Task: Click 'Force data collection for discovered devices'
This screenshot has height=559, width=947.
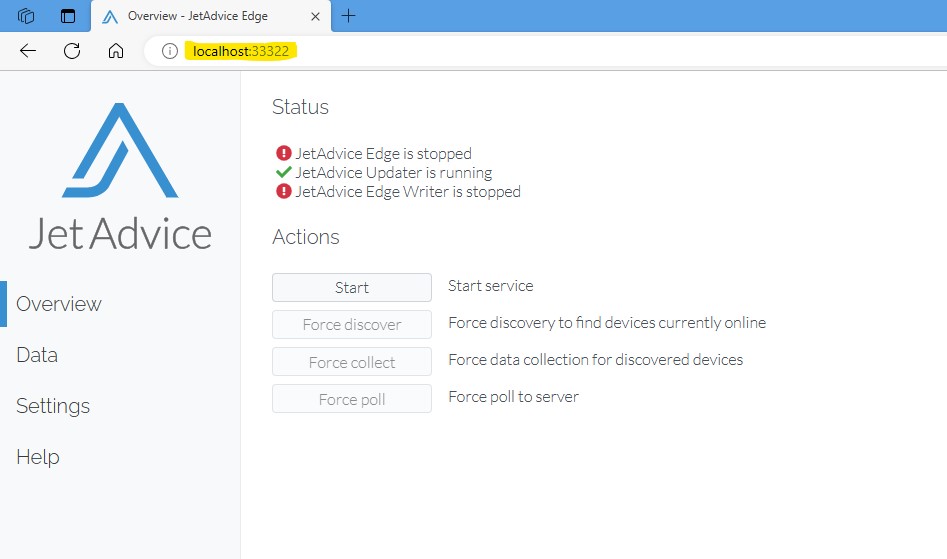Action: (595, 360)
